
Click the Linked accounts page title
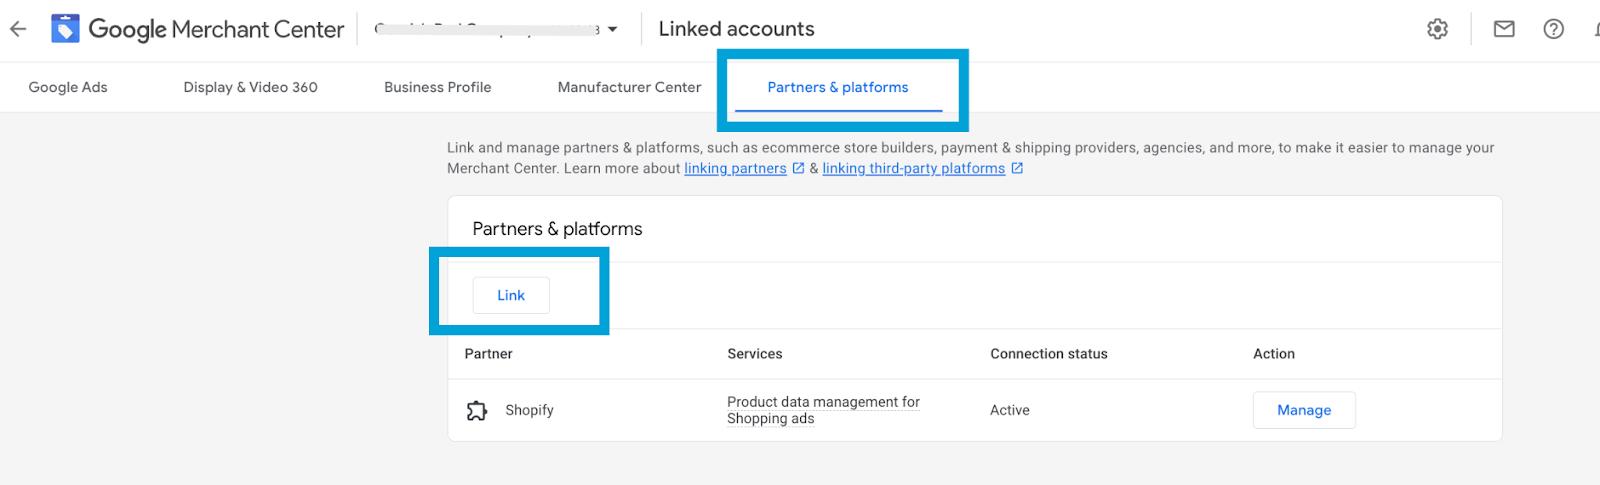tap(736, 29)
